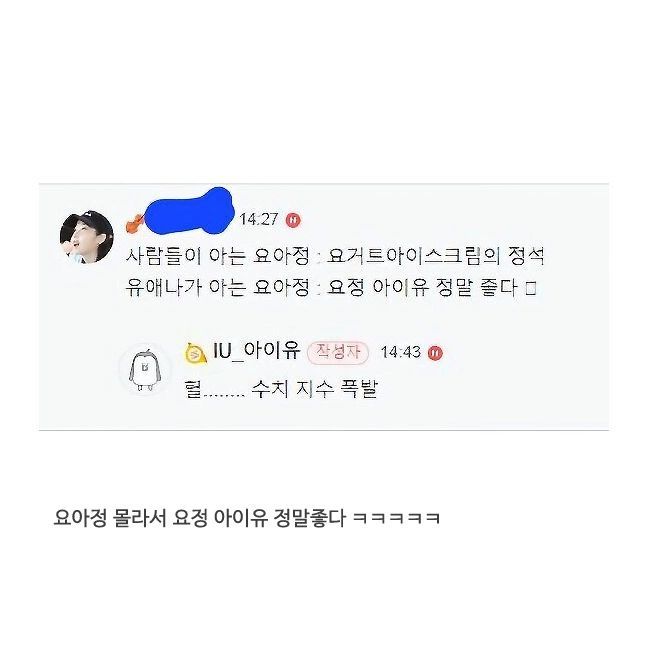Click the word 폭발 in IU's reply

[359, 389]
